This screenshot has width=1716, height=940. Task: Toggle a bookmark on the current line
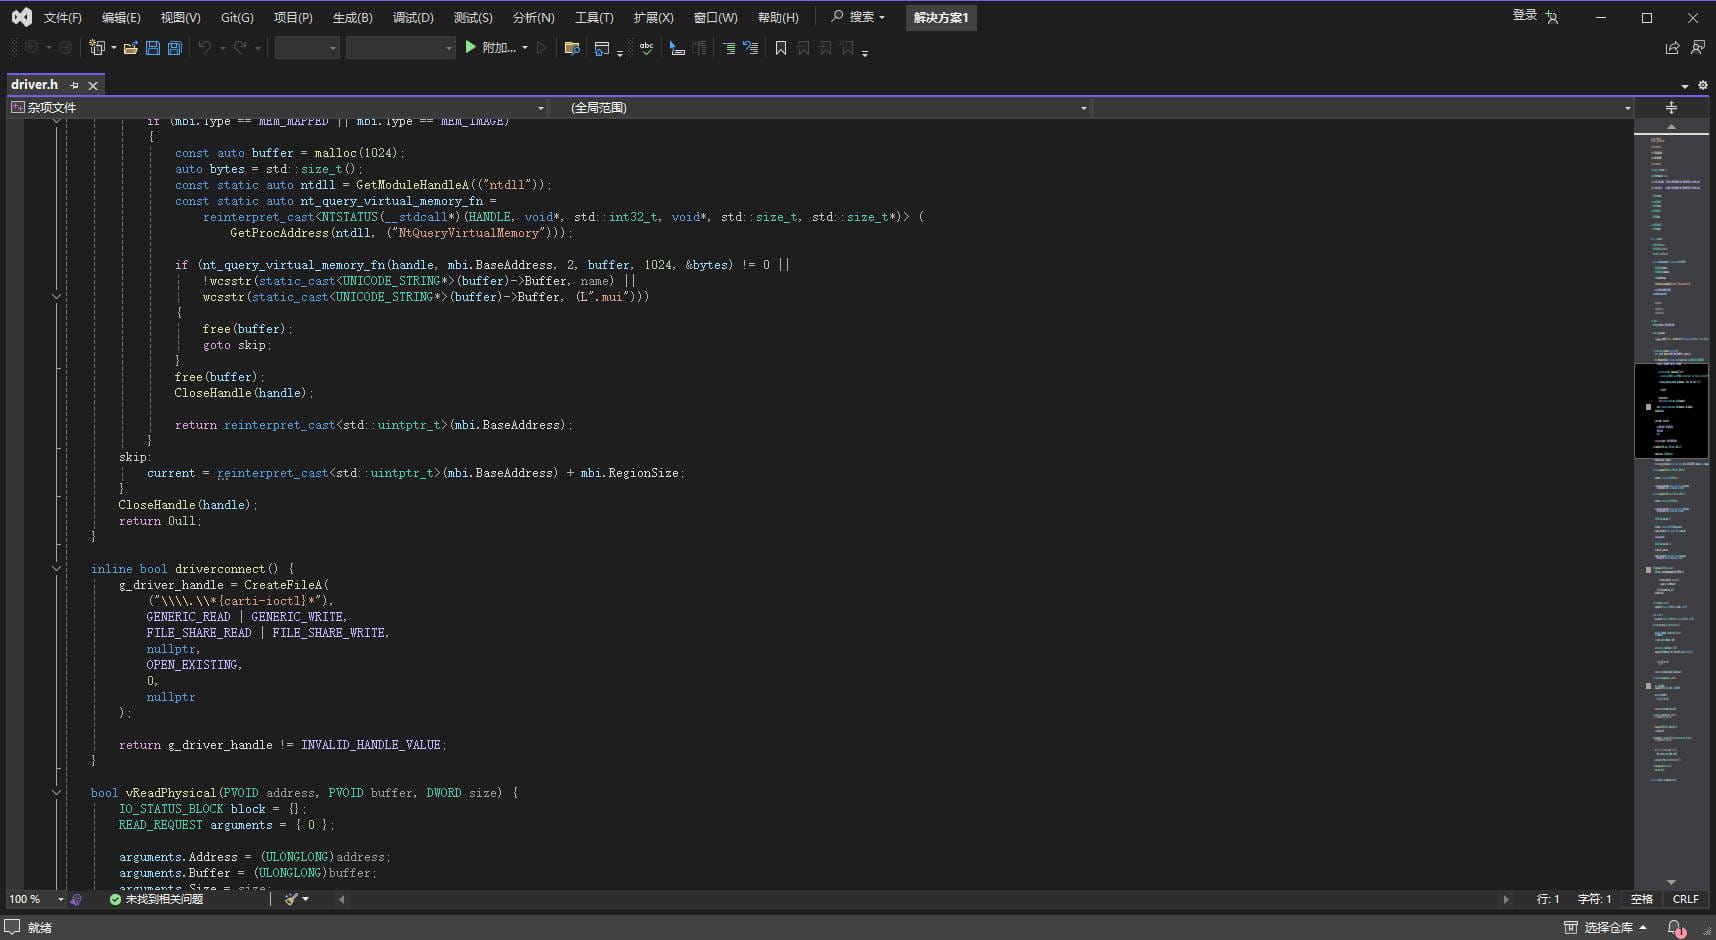pyautogui.click(x=781, y=48)
